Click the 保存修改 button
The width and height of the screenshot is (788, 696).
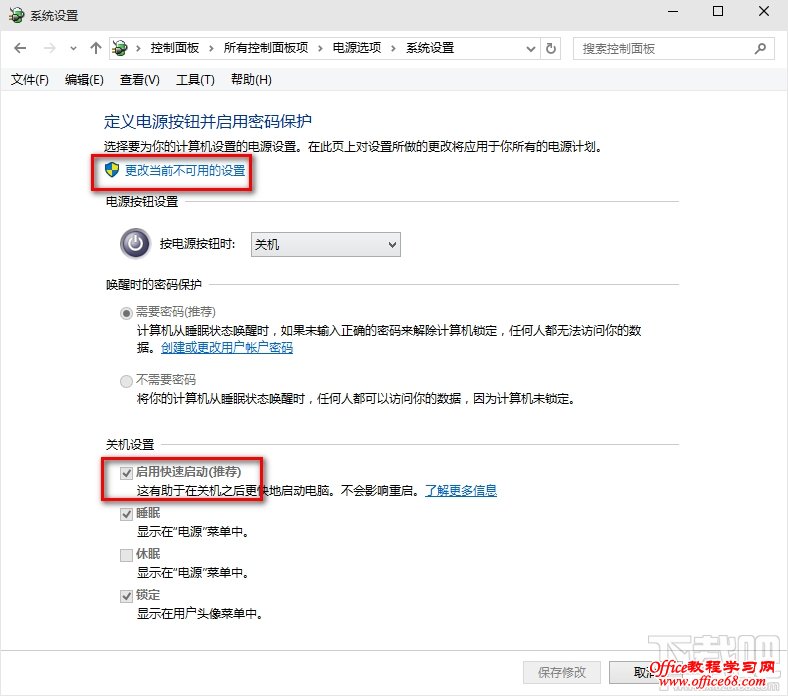(x=562, y=672)
